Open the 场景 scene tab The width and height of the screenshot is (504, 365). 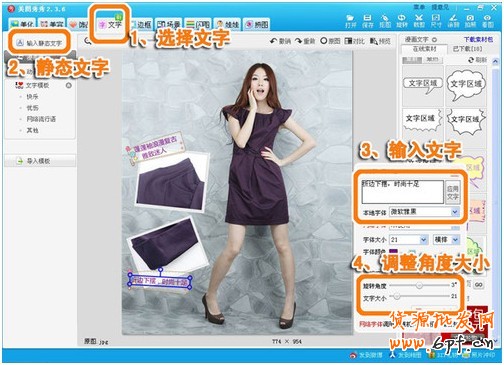point(169,24)
